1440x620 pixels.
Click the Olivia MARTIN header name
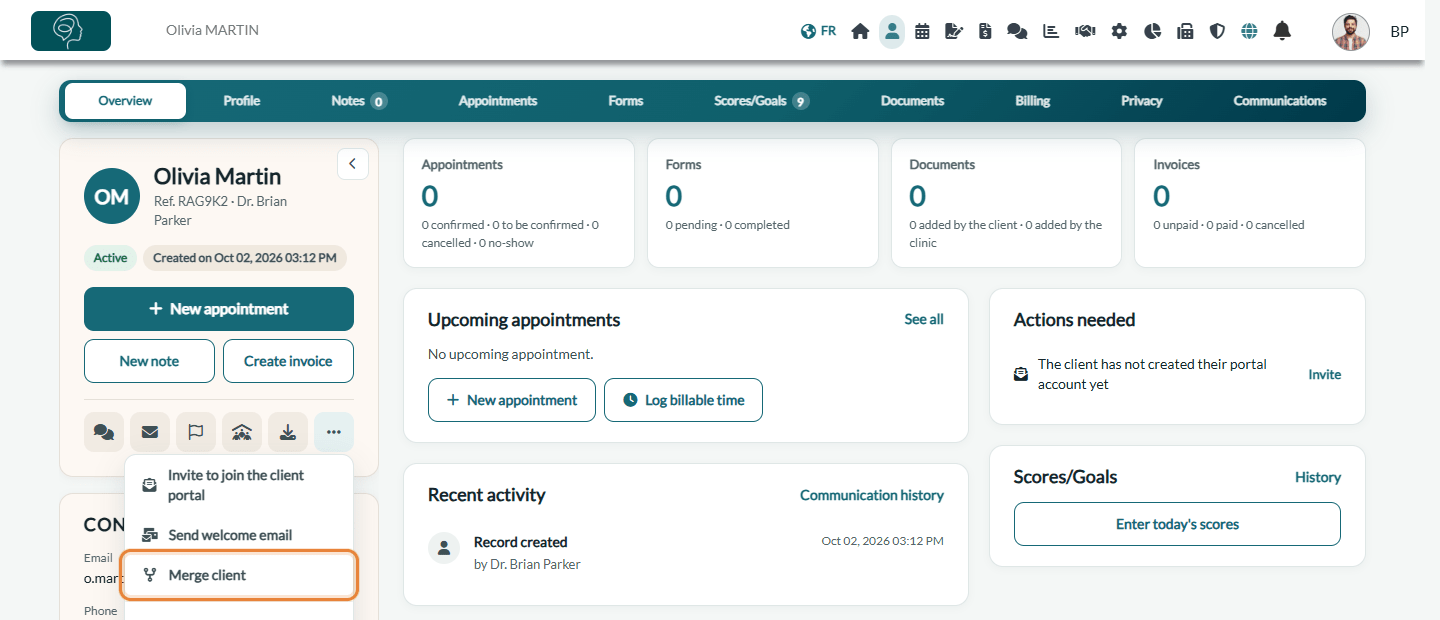click(212, 30)
